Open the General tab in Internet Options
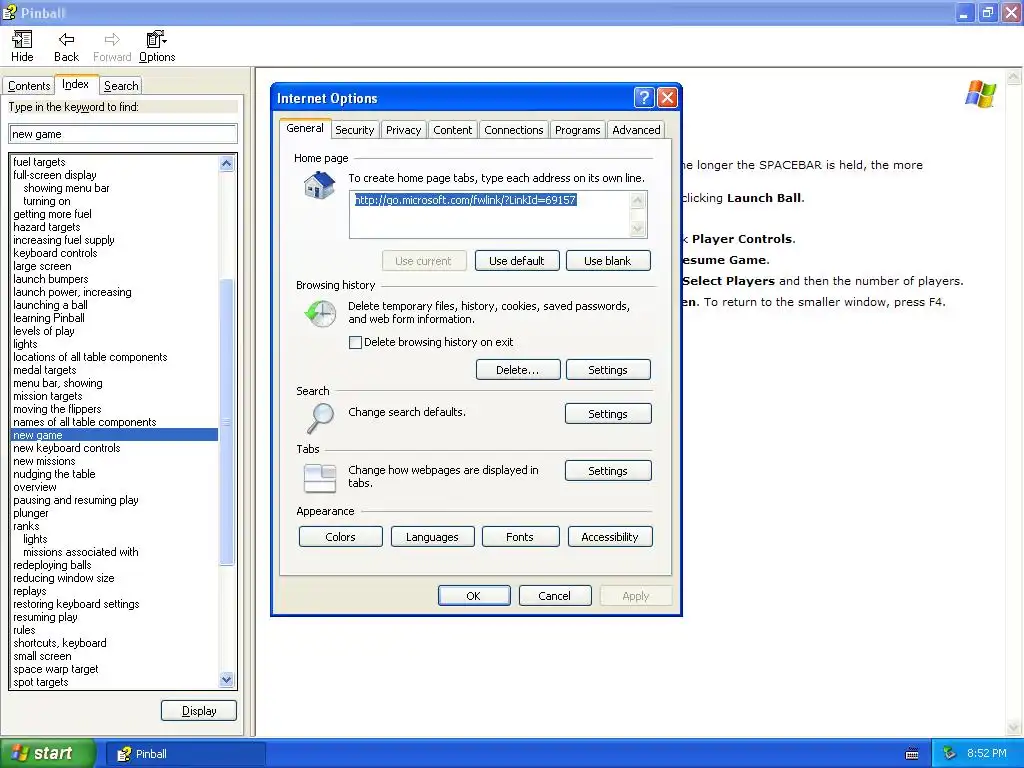 pos(305,128)
